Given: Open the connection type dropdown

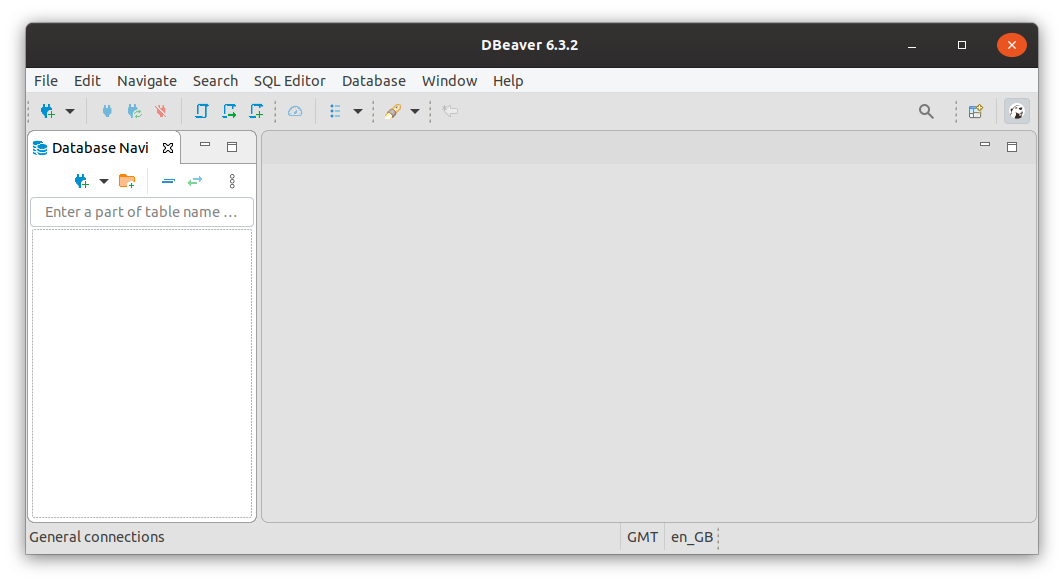Looking at the screenshot, I should (70, 111).
